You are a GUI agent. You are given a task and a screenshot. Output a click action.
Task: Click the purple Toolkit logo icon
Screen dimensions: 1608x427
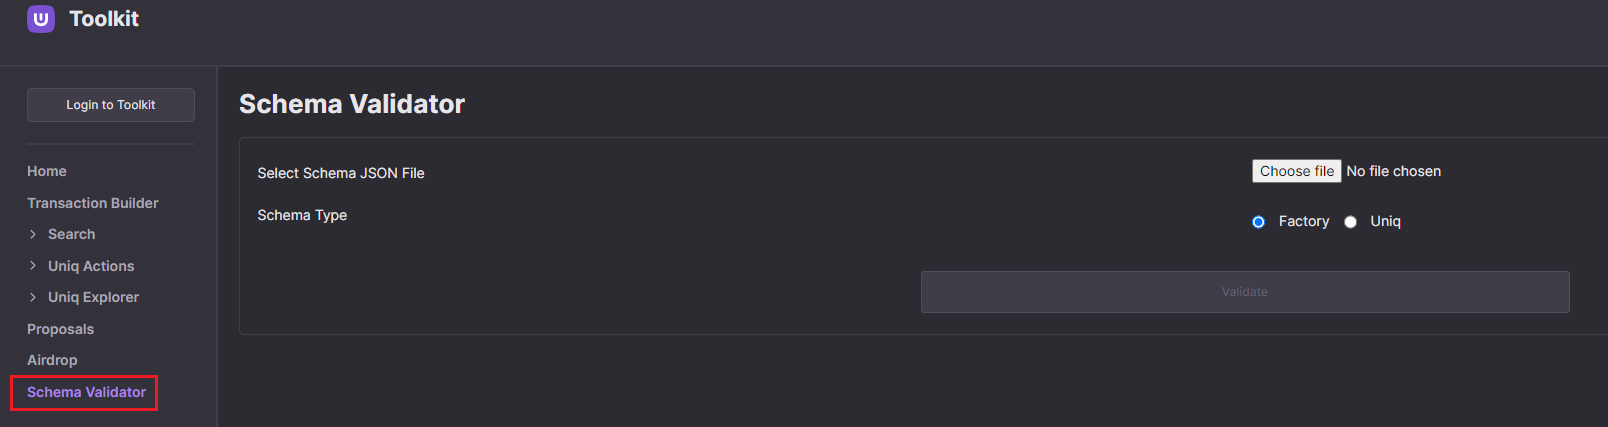click(x=41, y=19)
